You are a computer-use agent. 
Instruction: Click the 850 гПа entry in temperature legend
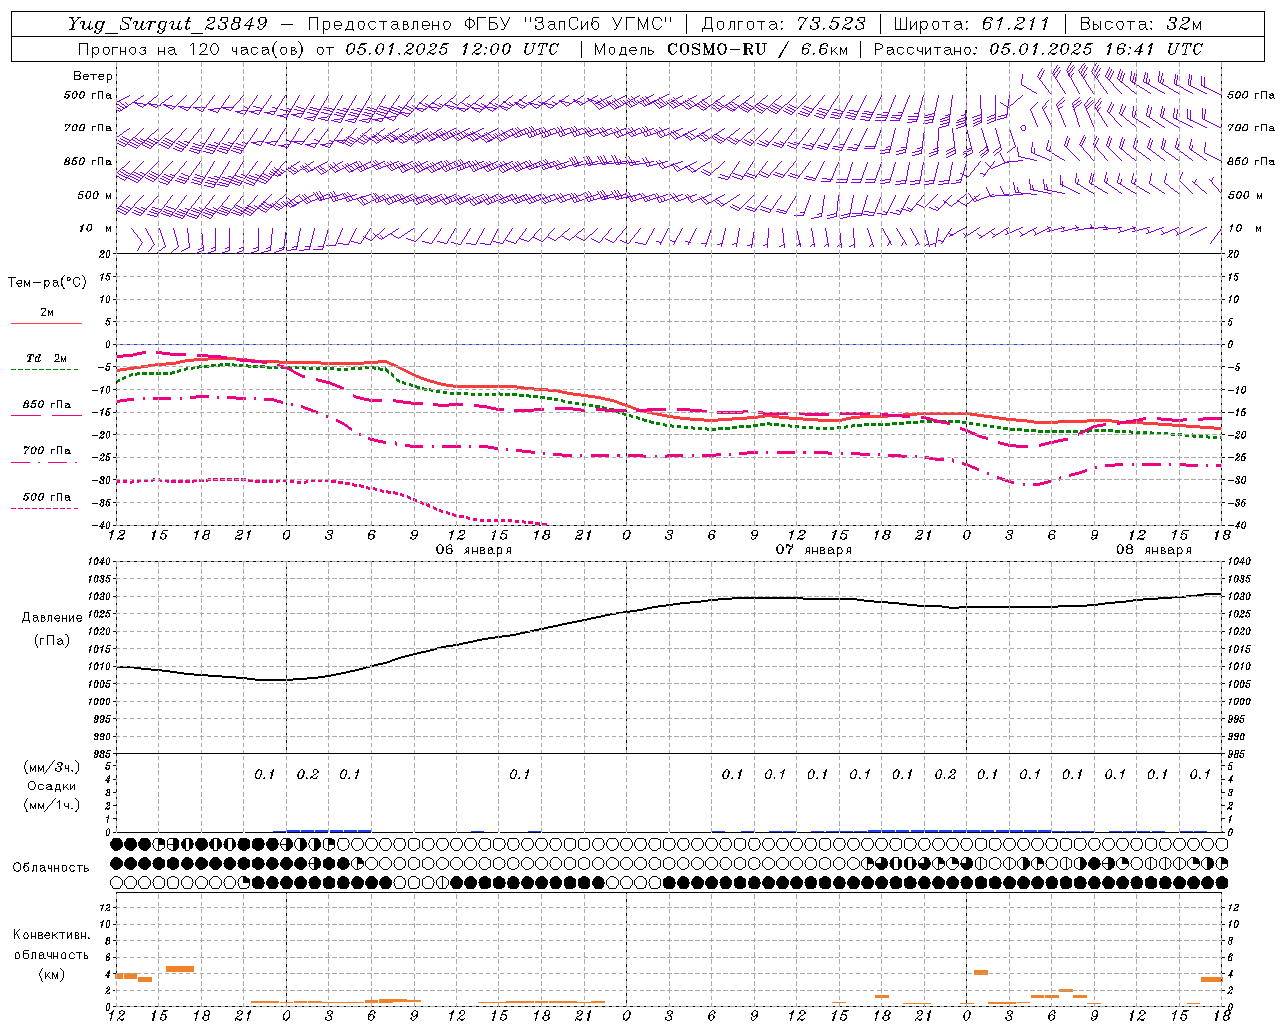coord(47,405)
